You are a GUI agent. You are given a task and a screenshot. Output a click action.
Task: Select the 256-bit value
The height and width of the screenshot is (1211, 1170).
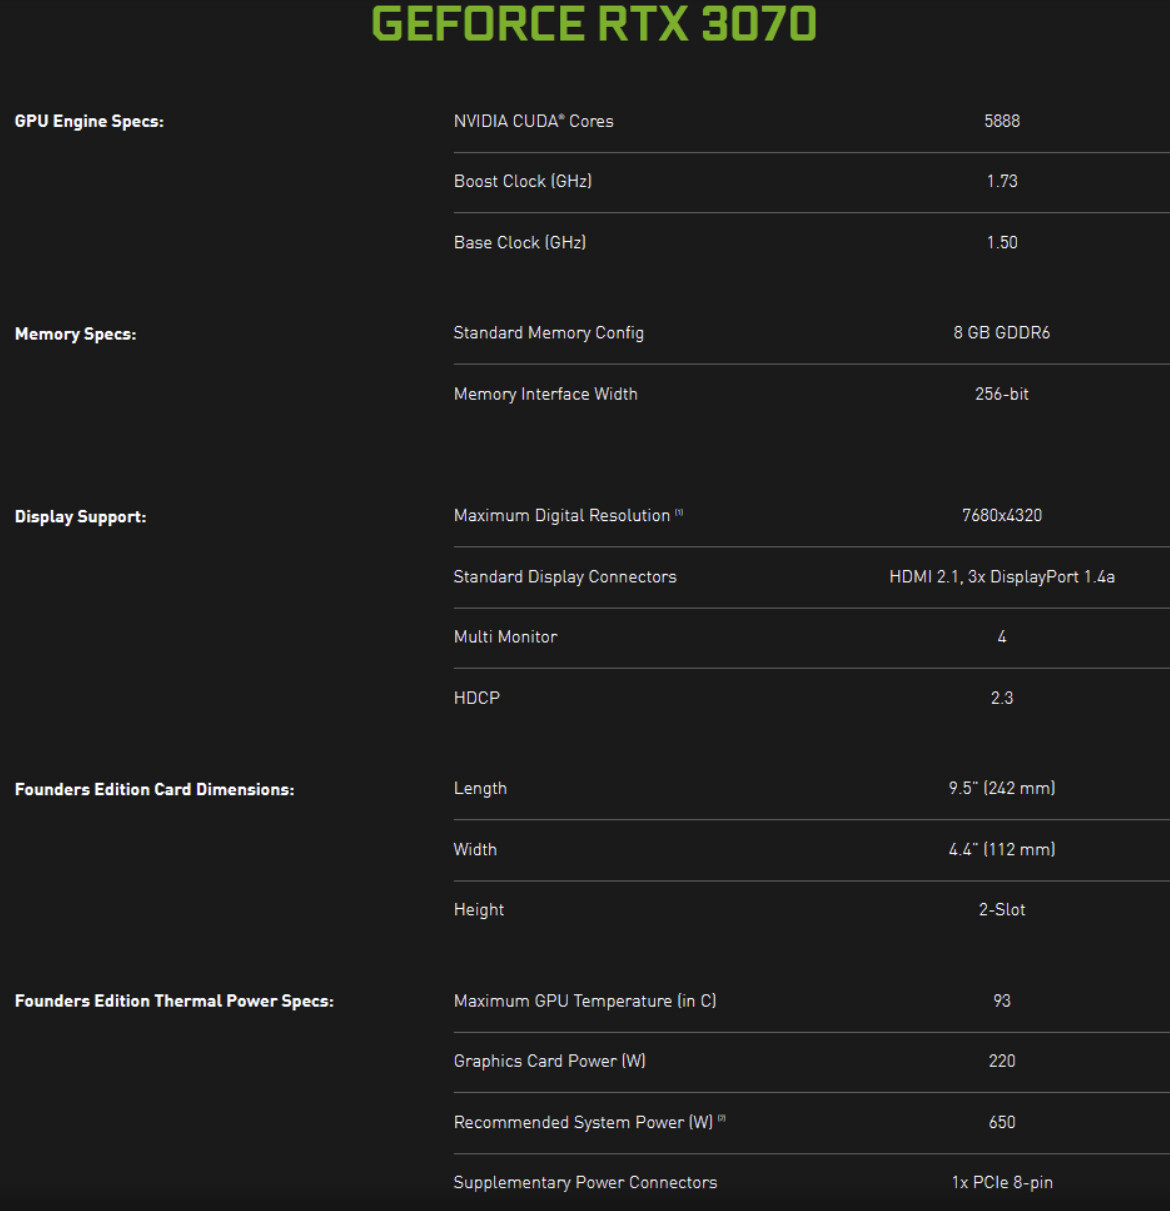(1002, 394)
